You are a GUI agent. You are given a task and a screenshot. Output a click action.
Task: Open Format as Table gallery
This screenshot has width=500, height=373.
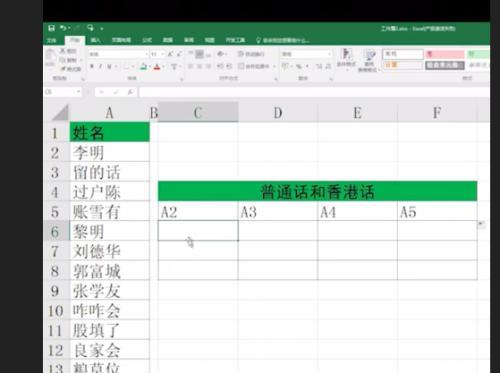[x=369, y=60]
